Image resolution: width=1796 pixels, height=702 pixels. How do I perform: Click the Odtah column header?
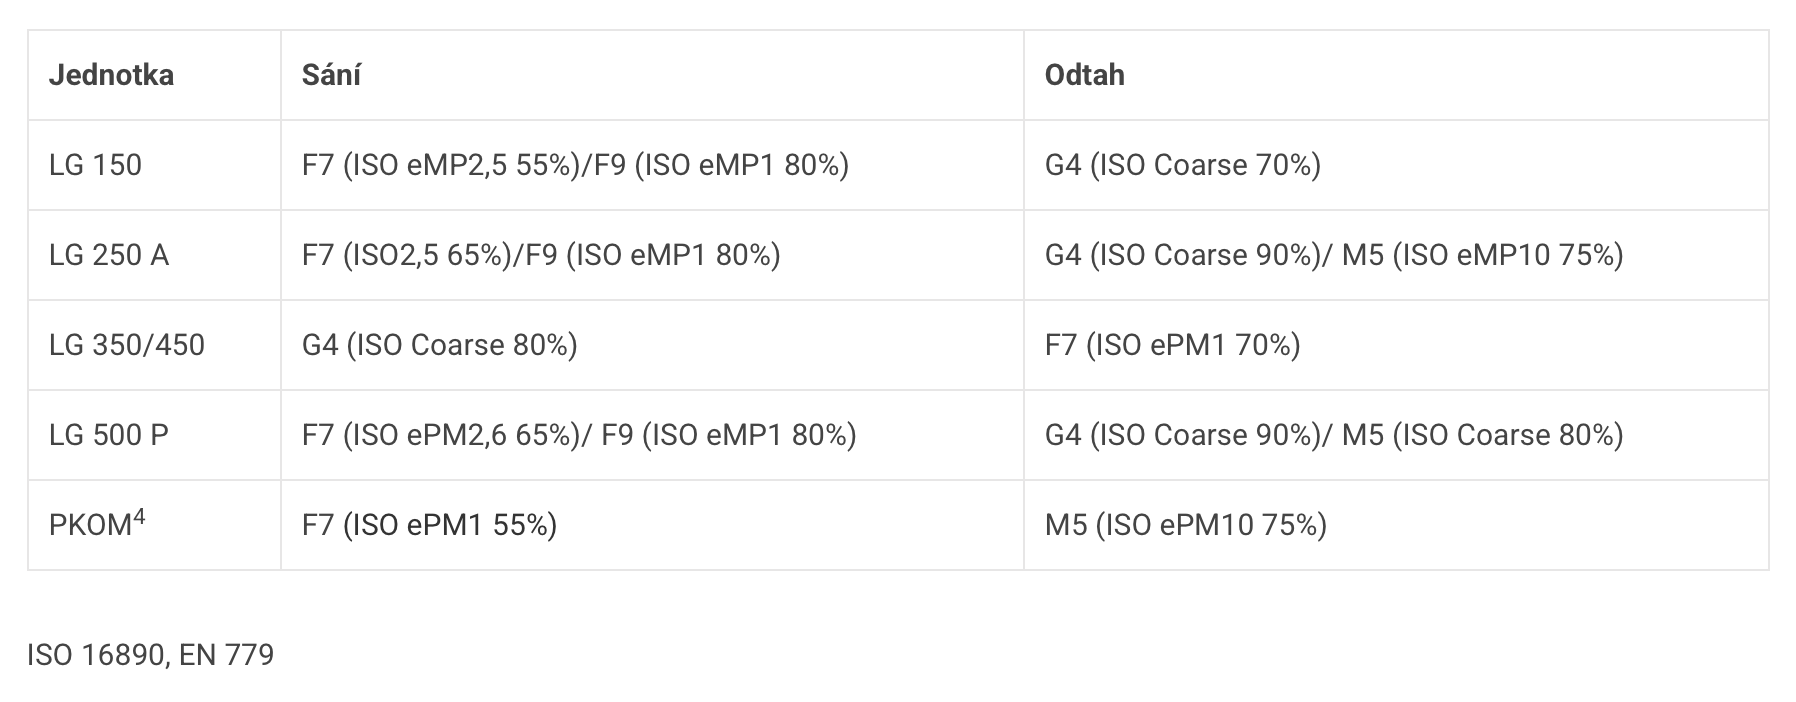tap(1084, 75)
